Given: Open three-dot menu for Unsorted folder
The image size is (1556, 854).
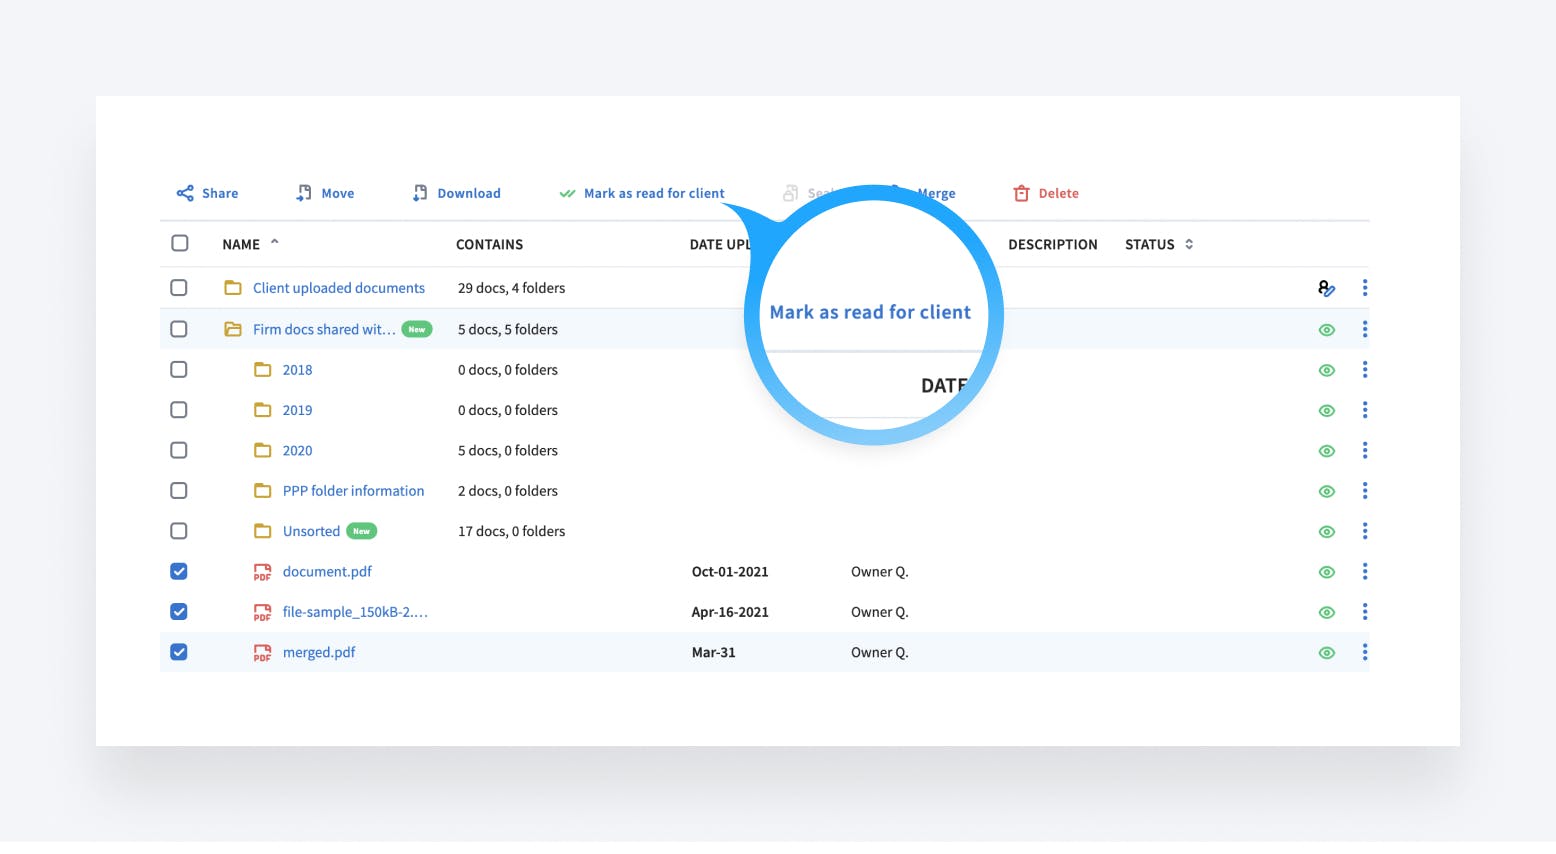Looking at the screenshot, I should click(1365, 531).
